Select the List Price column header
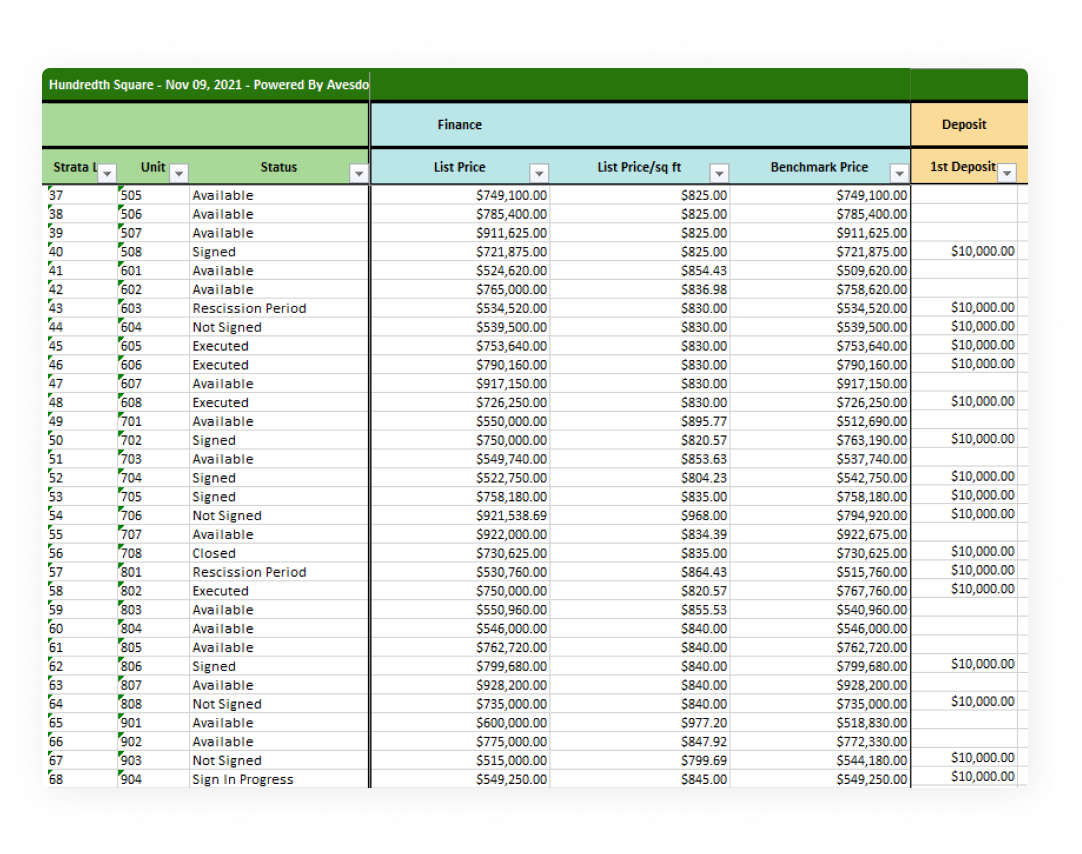 click(x=460, y=167)
